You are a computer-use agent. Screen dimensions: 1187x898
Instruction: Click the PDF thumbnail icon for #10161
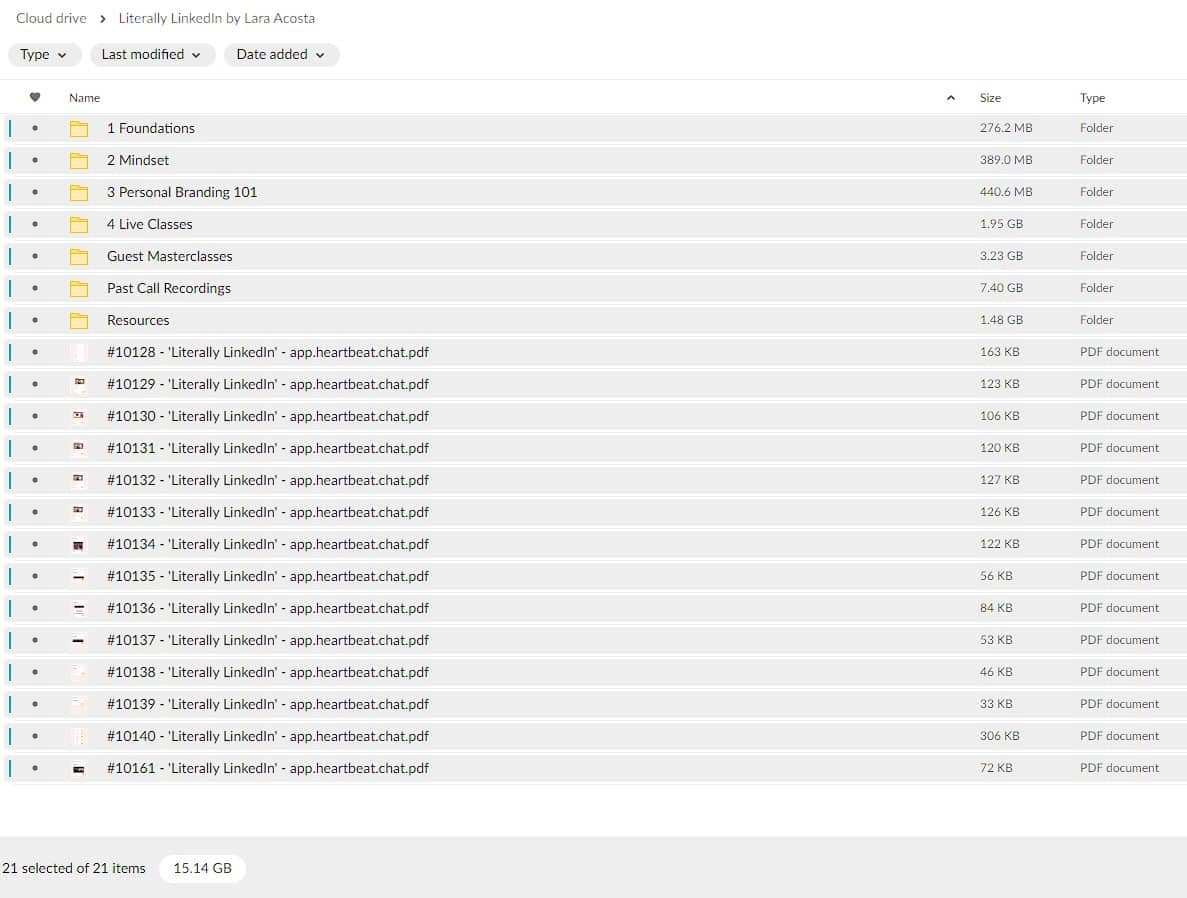pos(79,769)
